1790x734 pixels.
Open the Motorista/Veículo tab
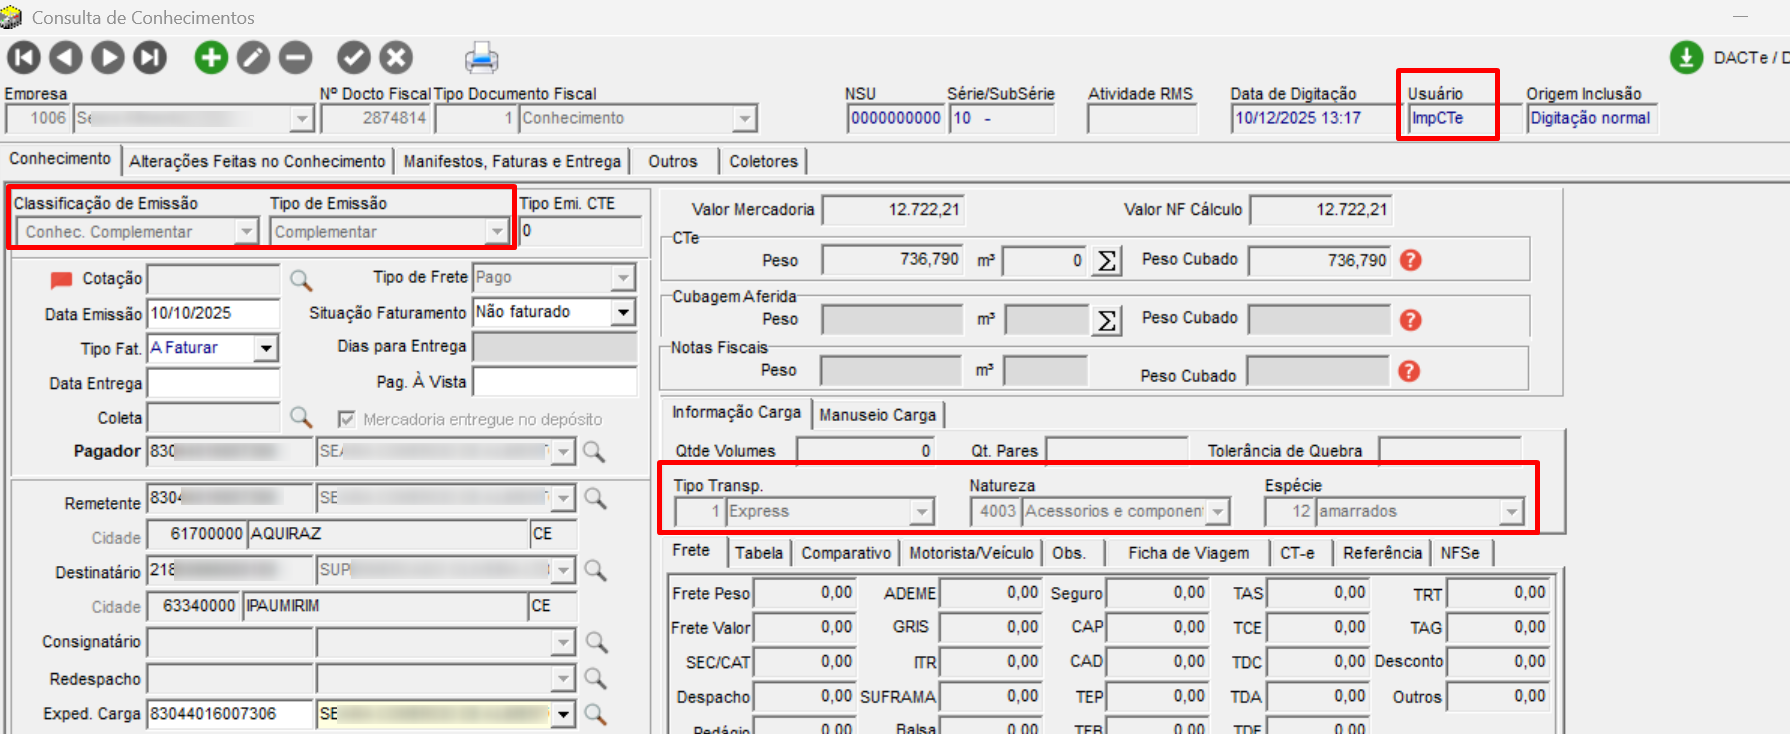970,553
